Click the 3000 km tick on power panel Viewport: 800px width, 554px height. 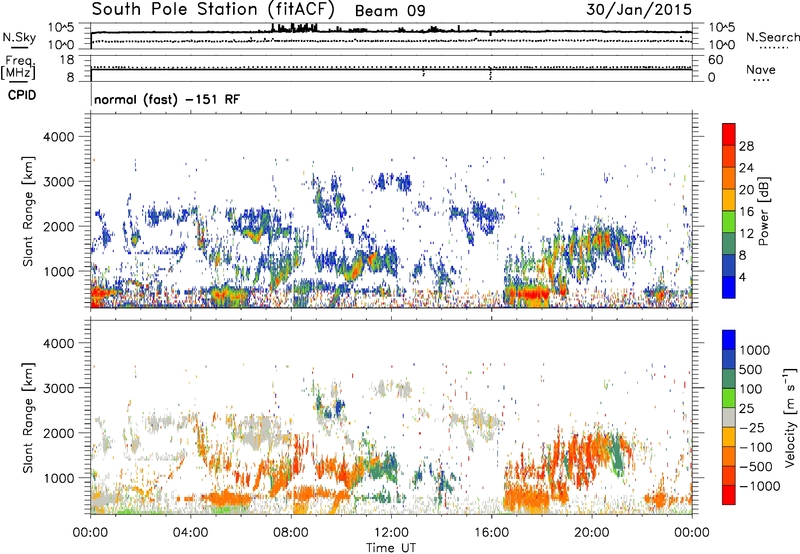coord(58,182)
